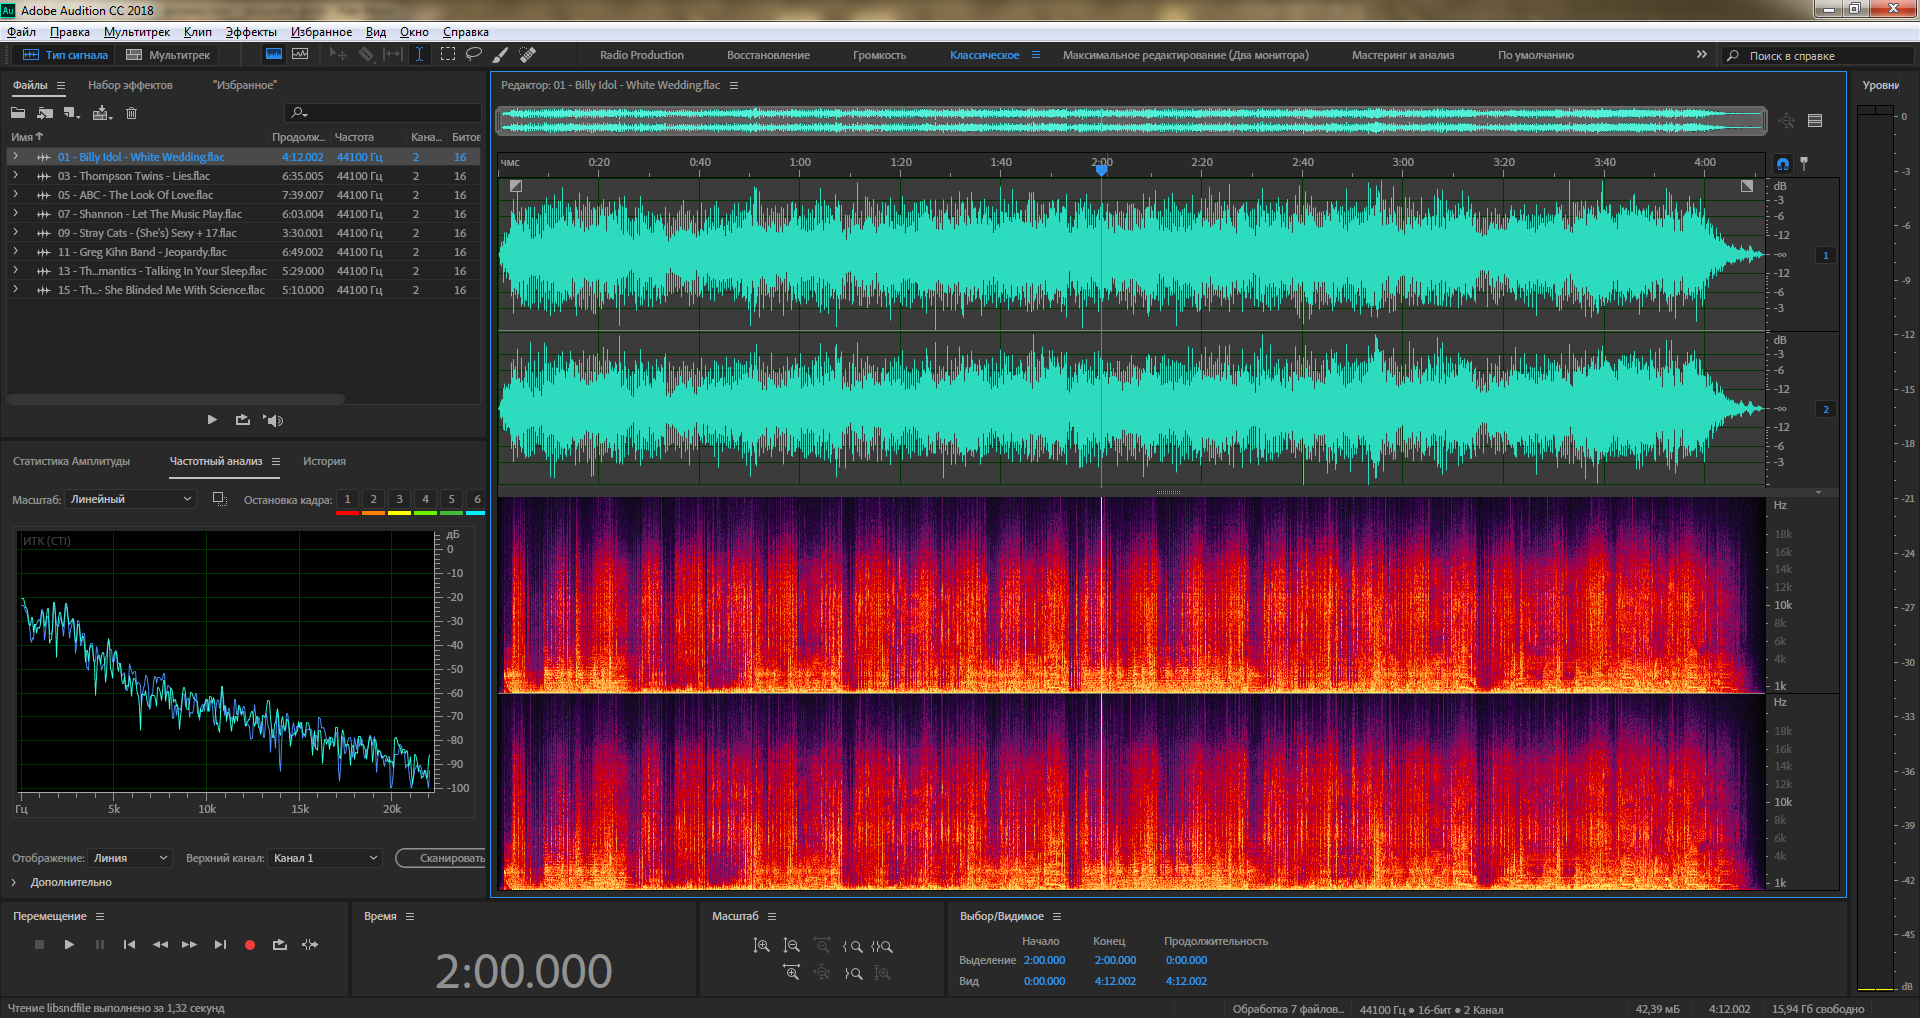
Task: Toggle frame hold button 5
Action: [451, 500]
